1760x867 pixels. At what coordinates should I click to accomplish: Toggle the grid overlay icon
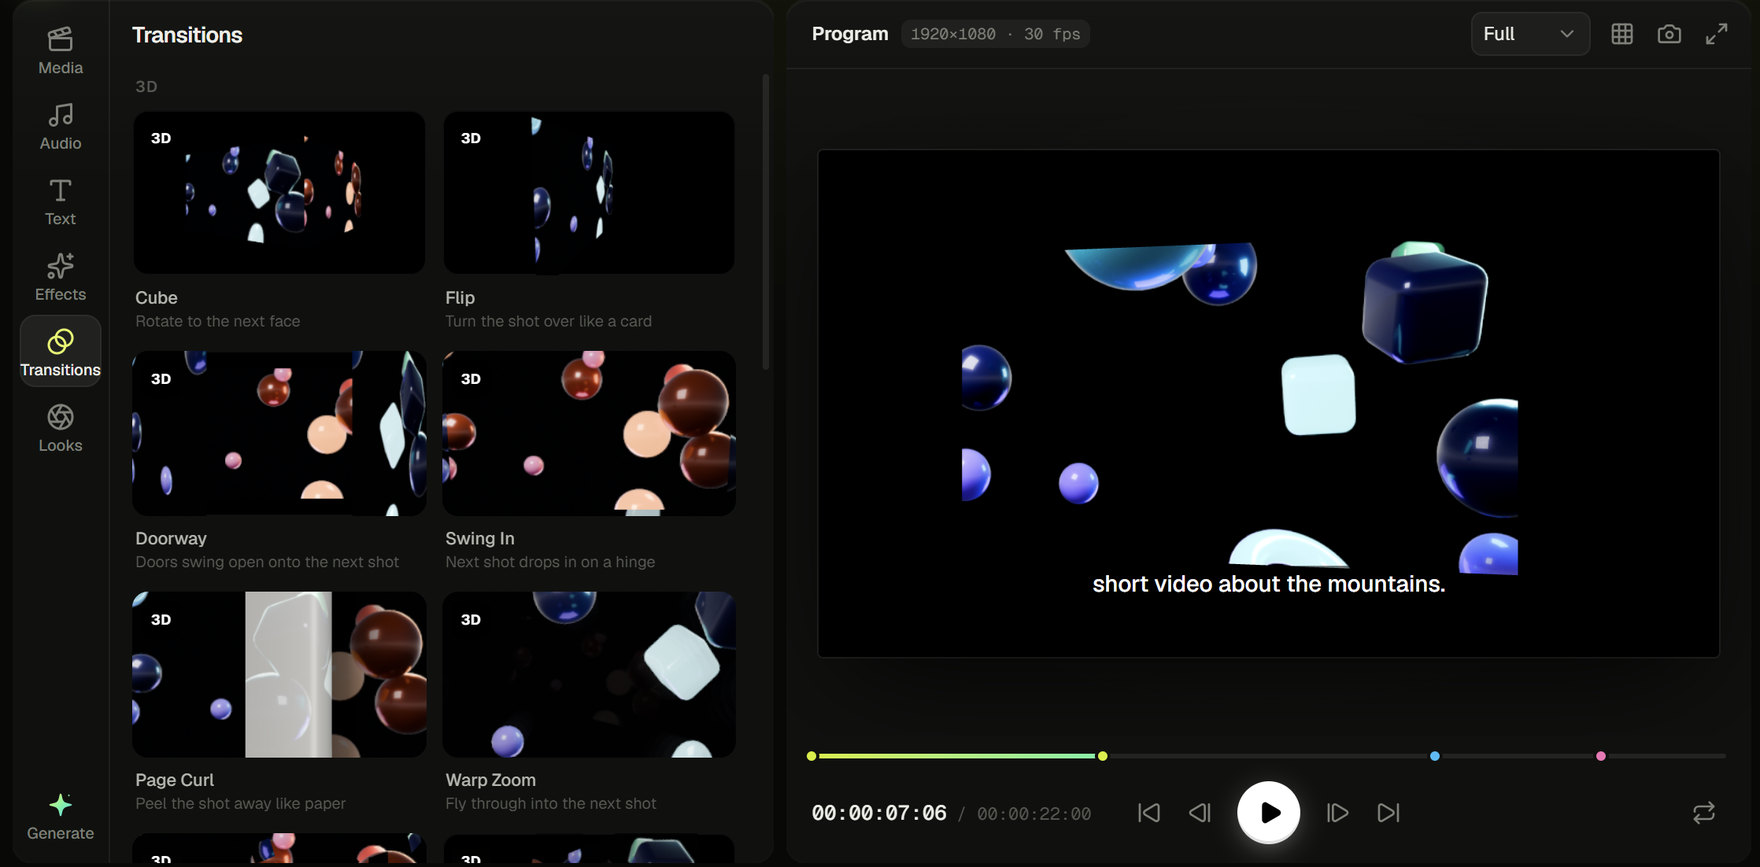(1622, 34)
